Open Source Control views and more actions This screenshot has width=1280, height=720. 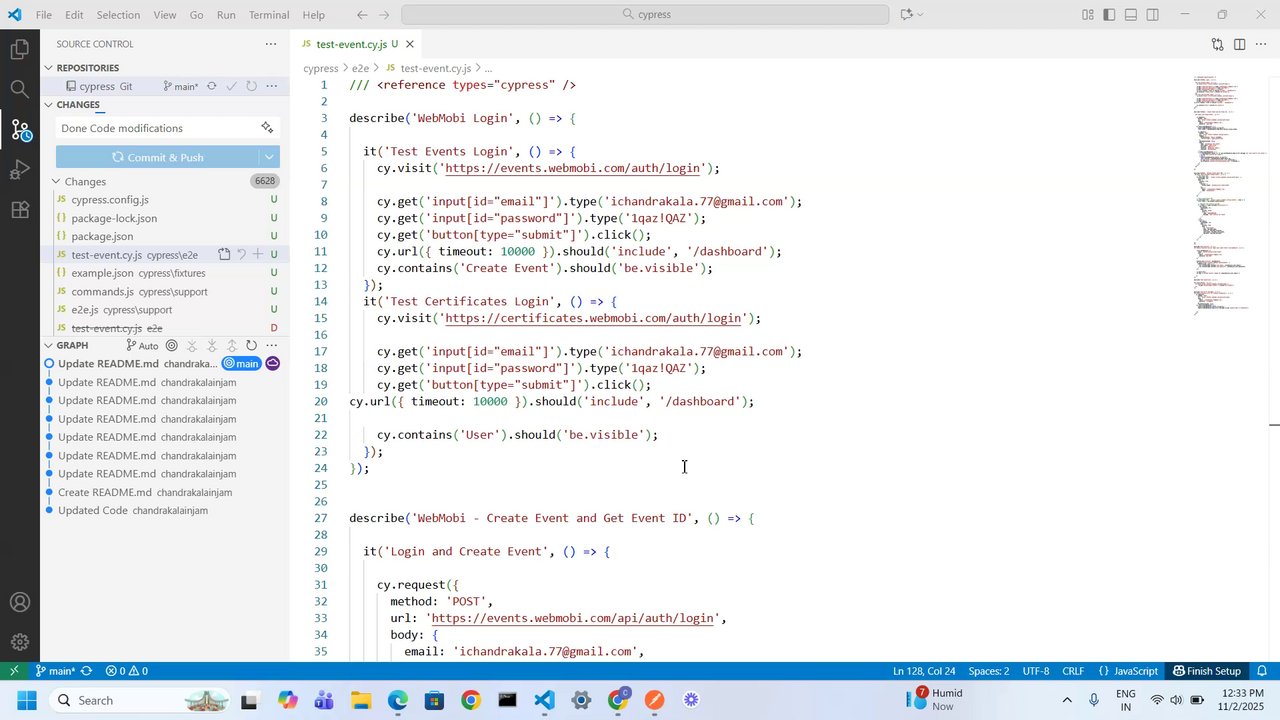(x=271, y=44)
